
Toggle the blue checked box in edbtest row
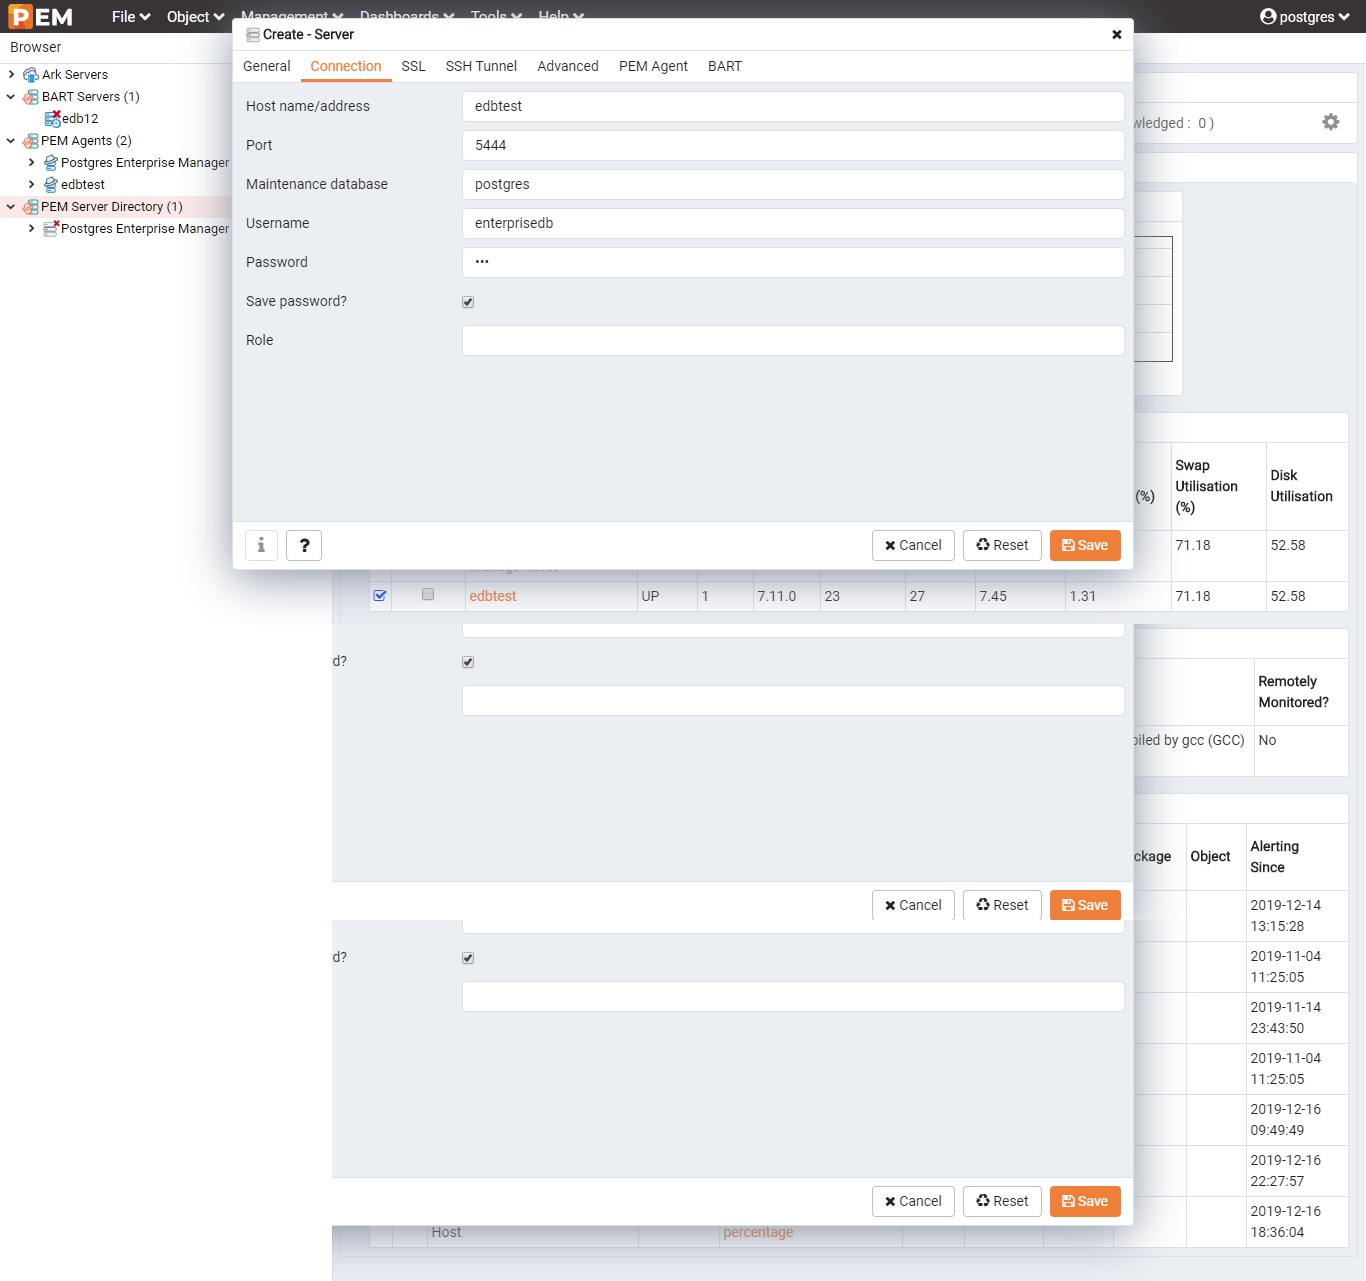pyautogui.click(x=380, y=595)
